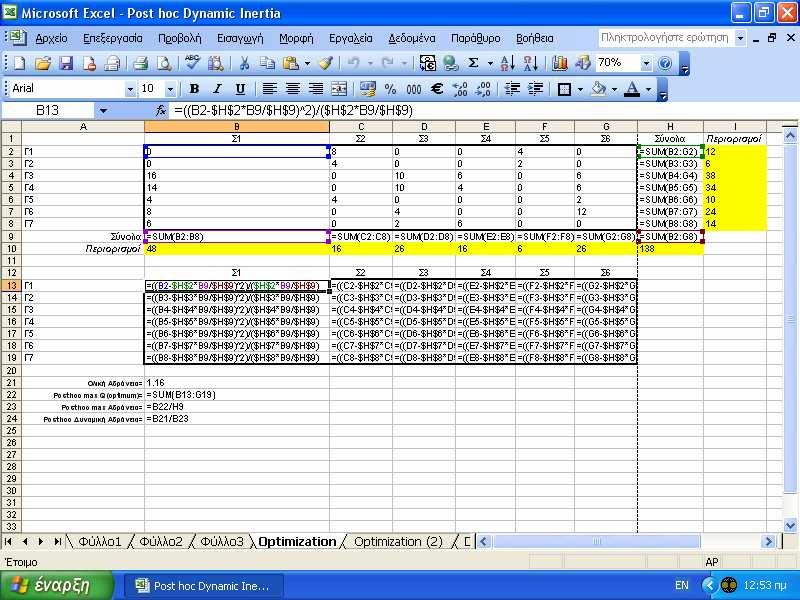Run spelling check icon
The height and width of the screenshot is (600, 800).
click(192, 63)
